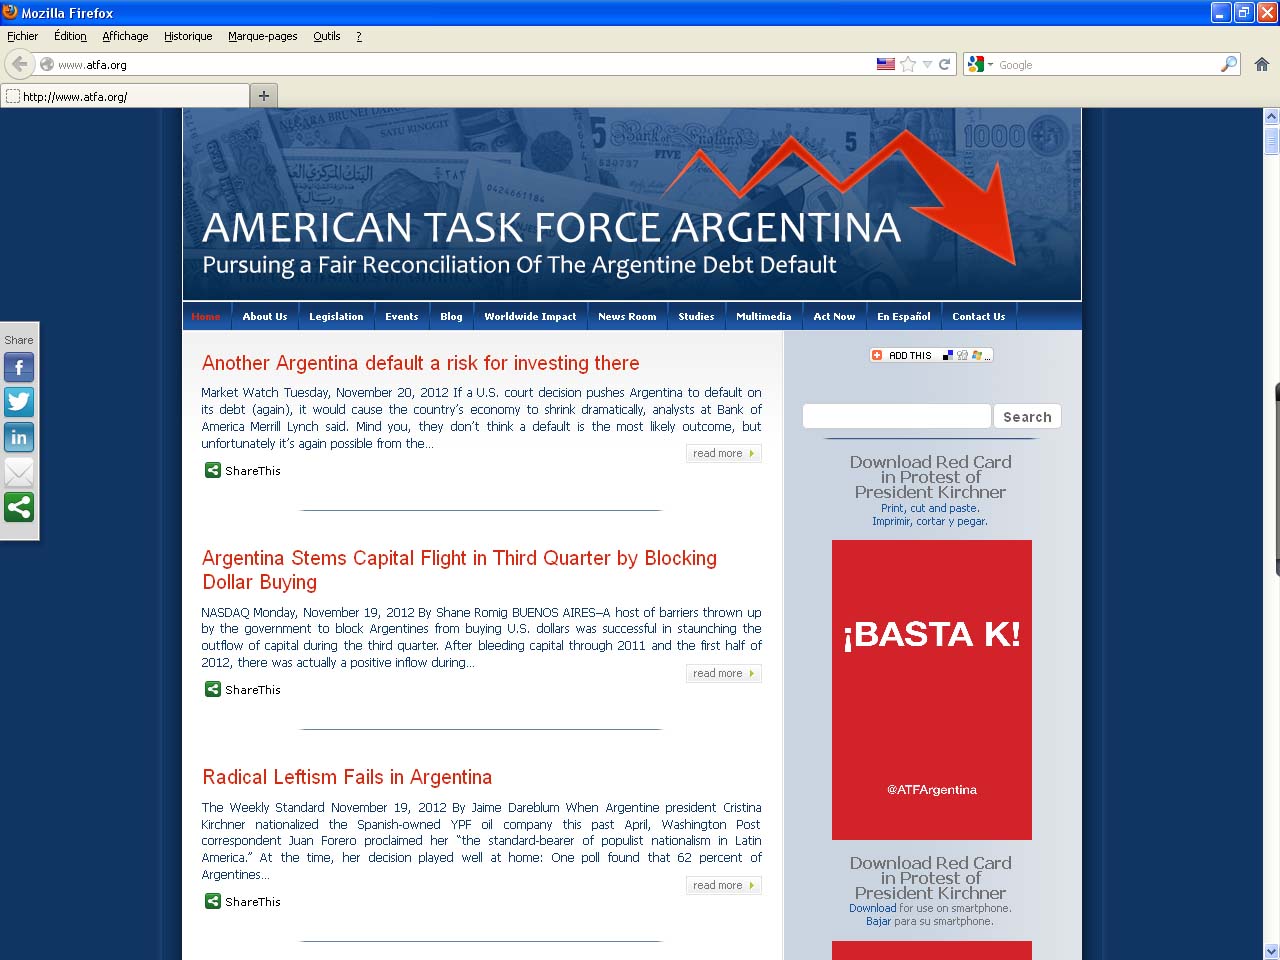Screen dimensions: 1280x960
Task: Click the browser back arrow button
Action: (x=19, y=64)
